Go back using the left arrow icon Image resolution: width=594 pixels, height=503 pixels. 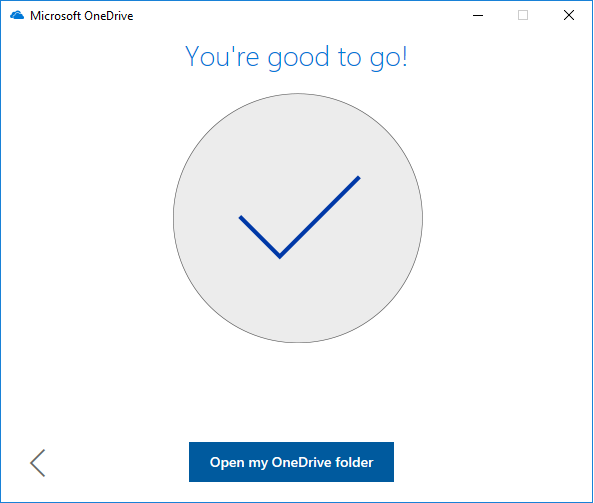pos(38,462)
